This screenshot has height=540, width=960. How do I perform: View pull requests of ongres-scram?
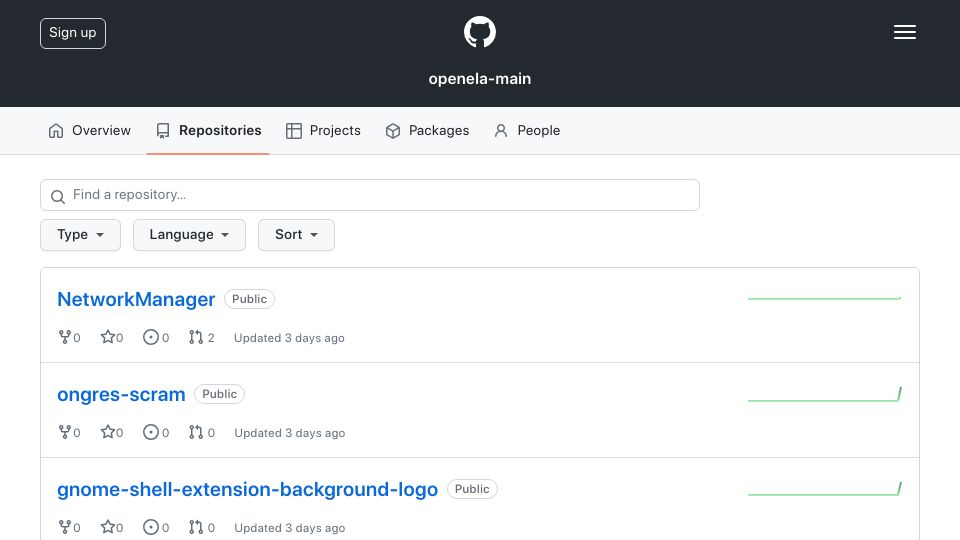[x=202, y=432]
